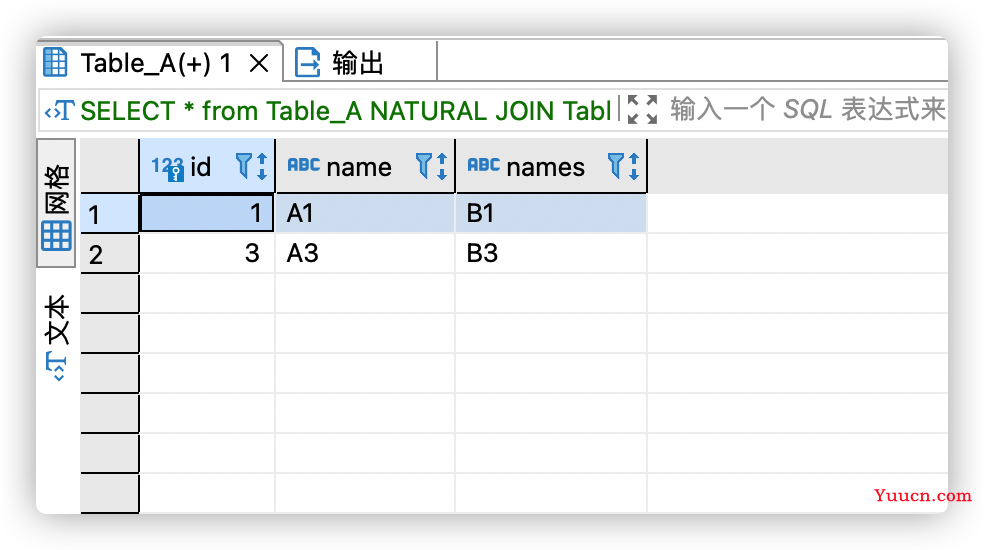Open the filter icon on the name column

(424, 166)
